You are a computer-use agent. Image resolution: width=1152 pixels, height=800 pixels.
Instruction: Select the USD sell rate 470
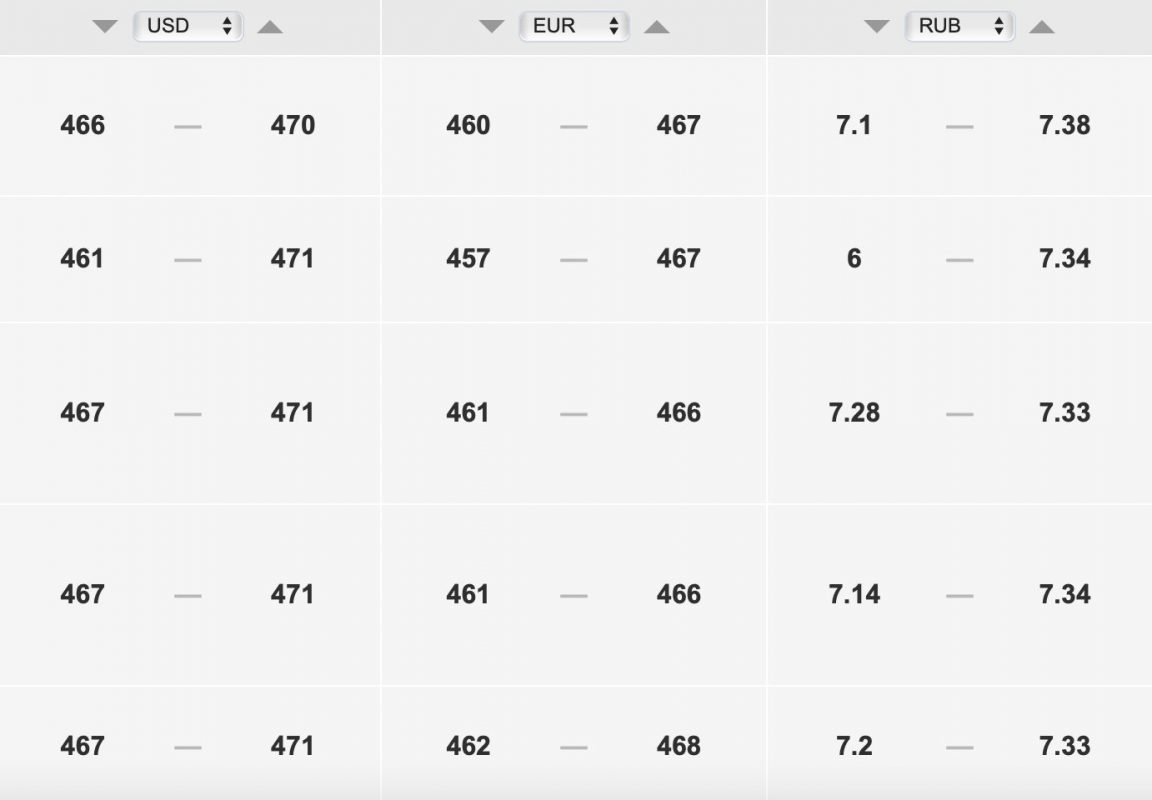292,126
